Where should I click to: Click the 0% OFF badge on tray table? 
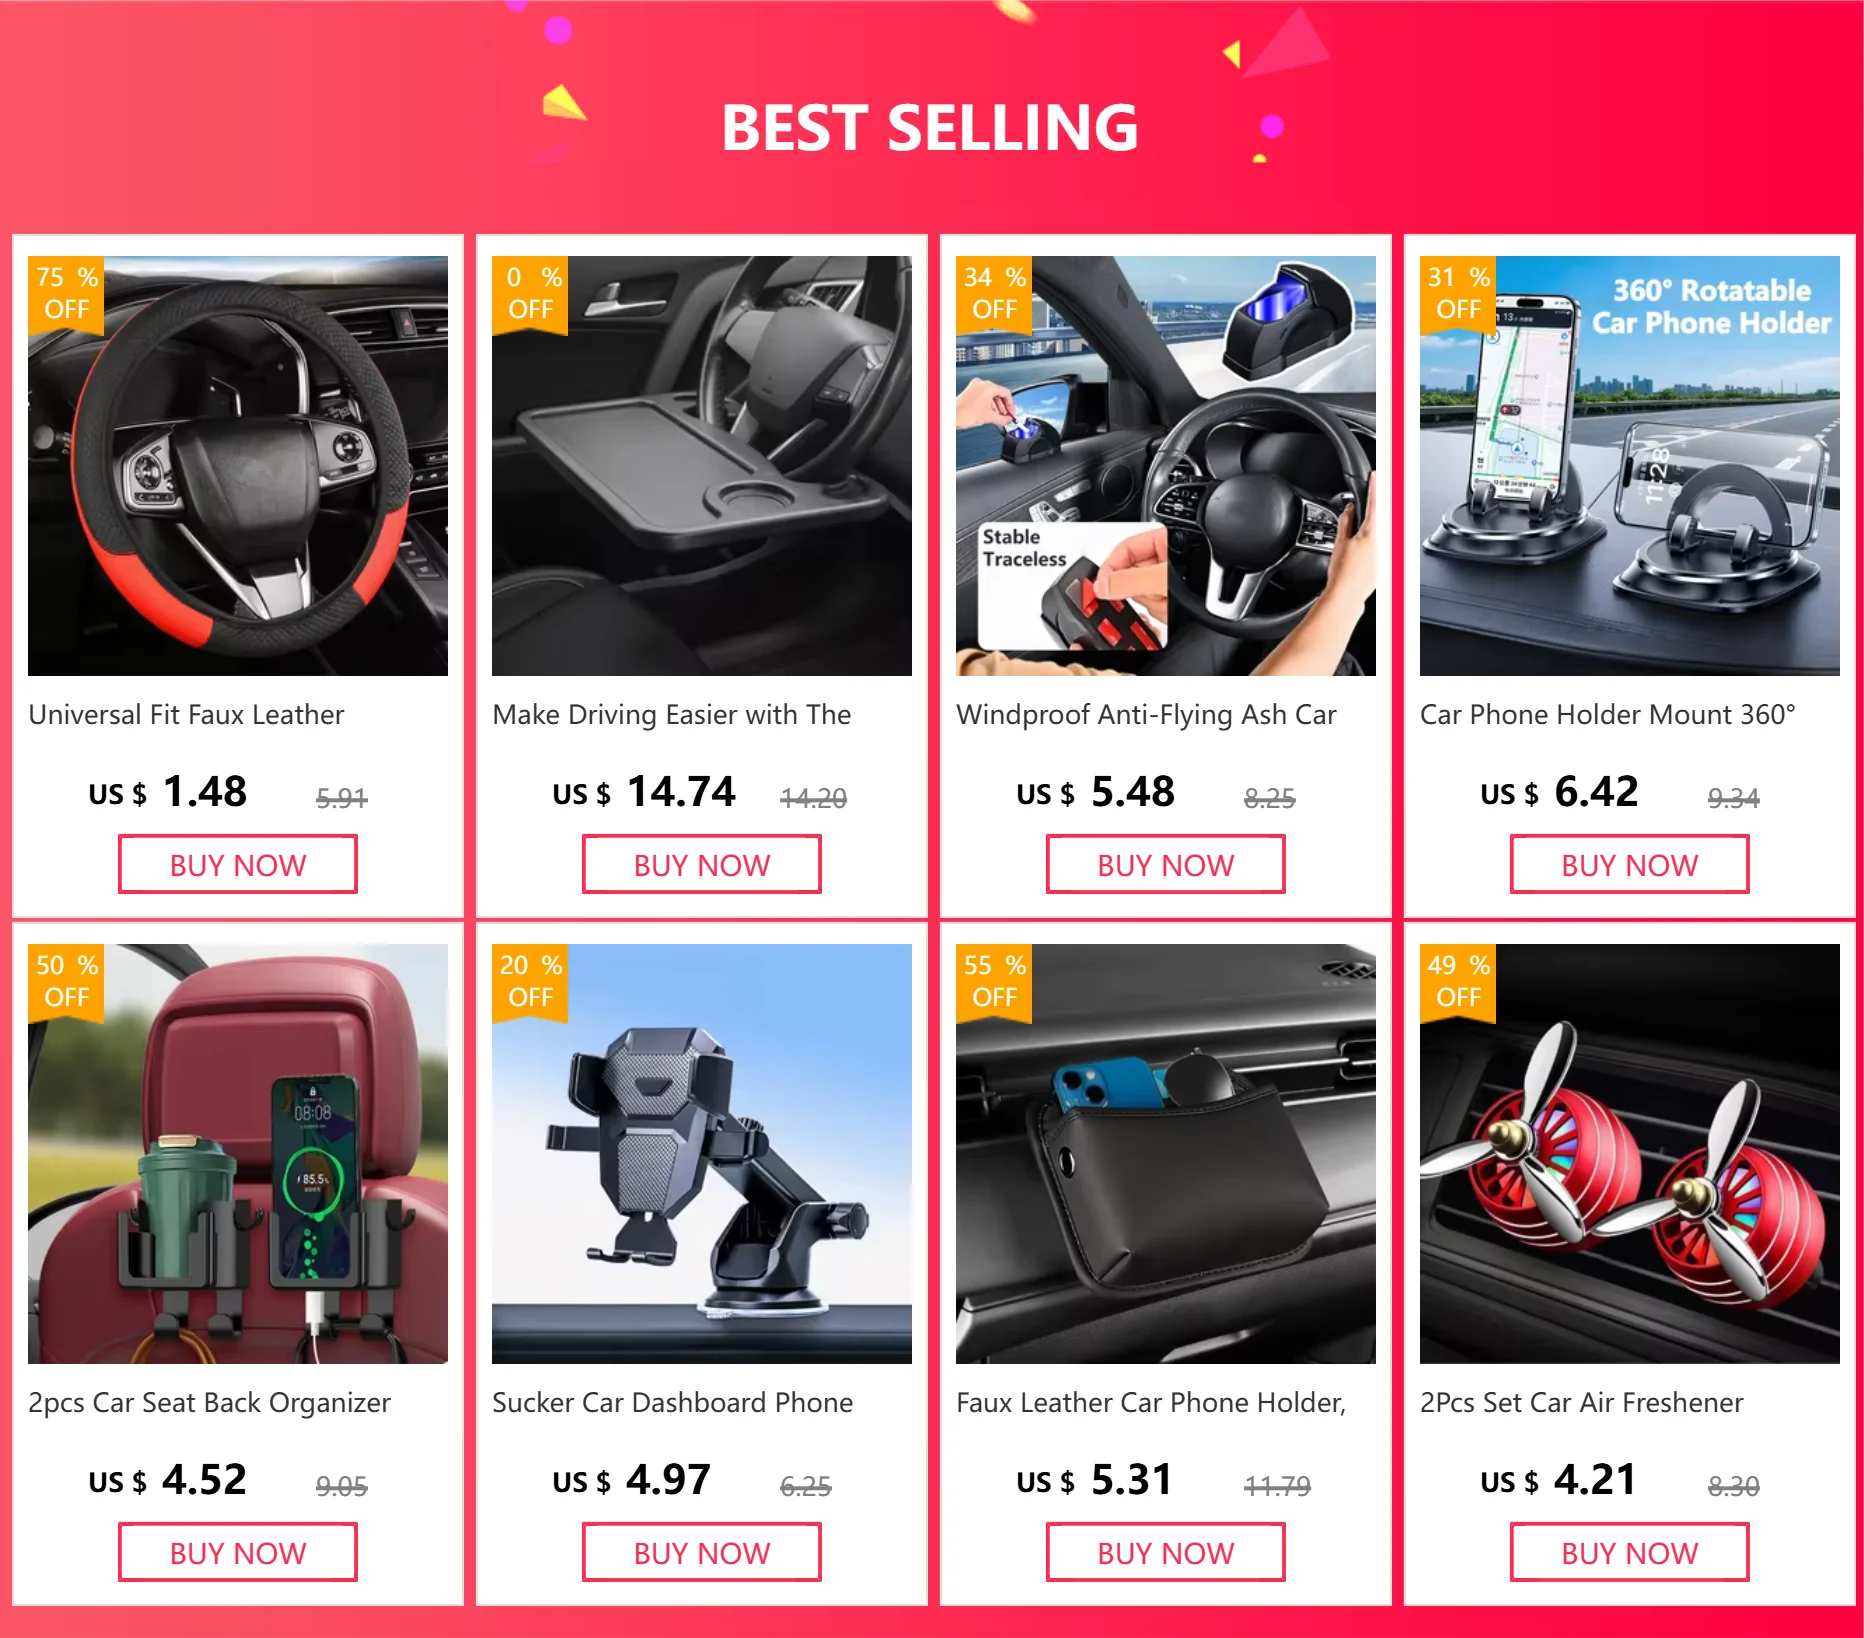pos(530,293)
